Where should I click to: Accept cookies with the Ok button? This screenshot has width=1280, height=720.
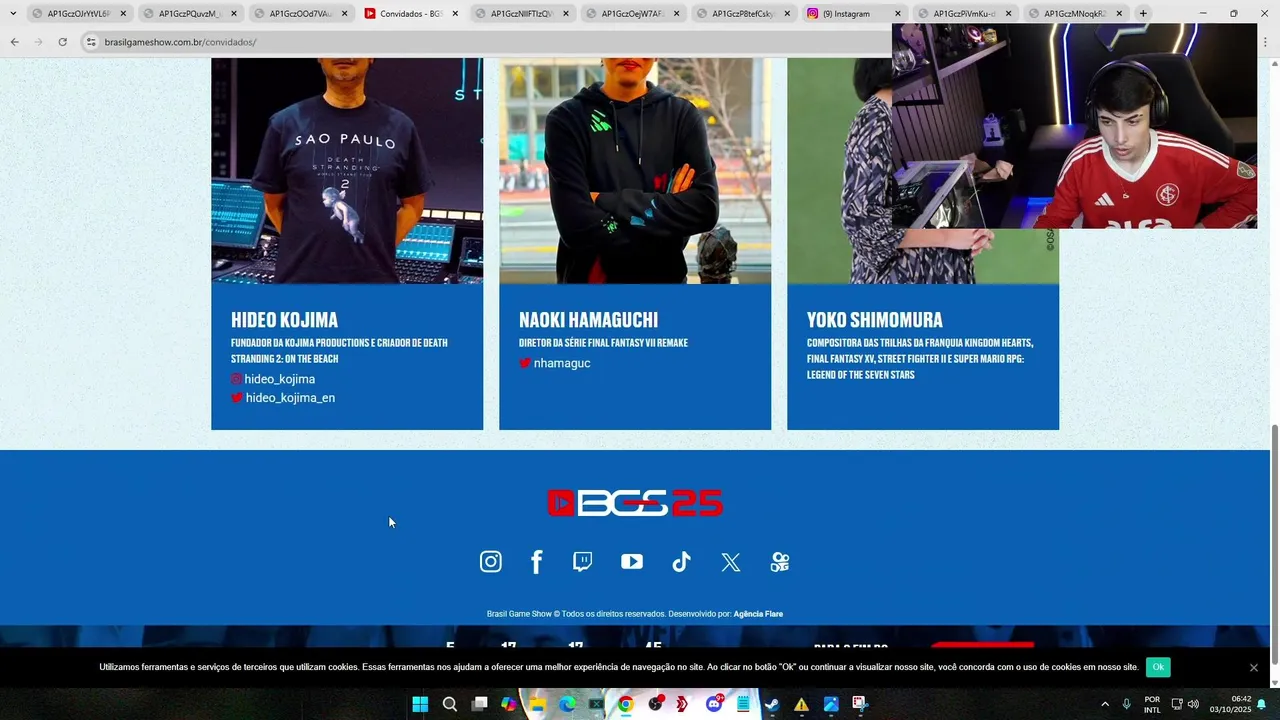[x=1158, y=667]
